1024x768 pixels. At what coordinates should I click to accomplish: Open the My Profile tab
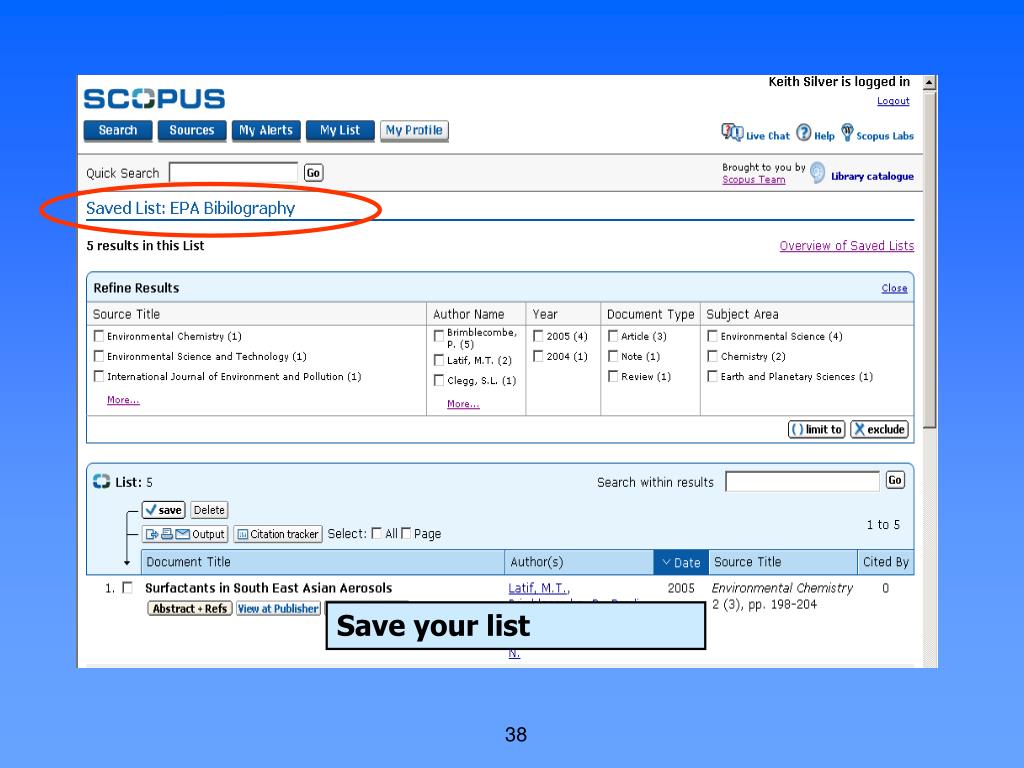click(414, 131)
